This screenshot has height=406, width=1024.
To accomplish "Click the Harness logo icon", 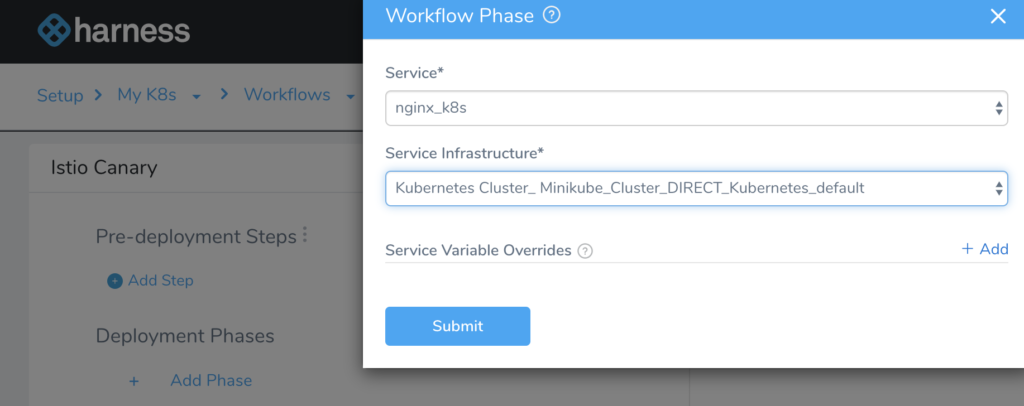I will click(x=54, y=30).
